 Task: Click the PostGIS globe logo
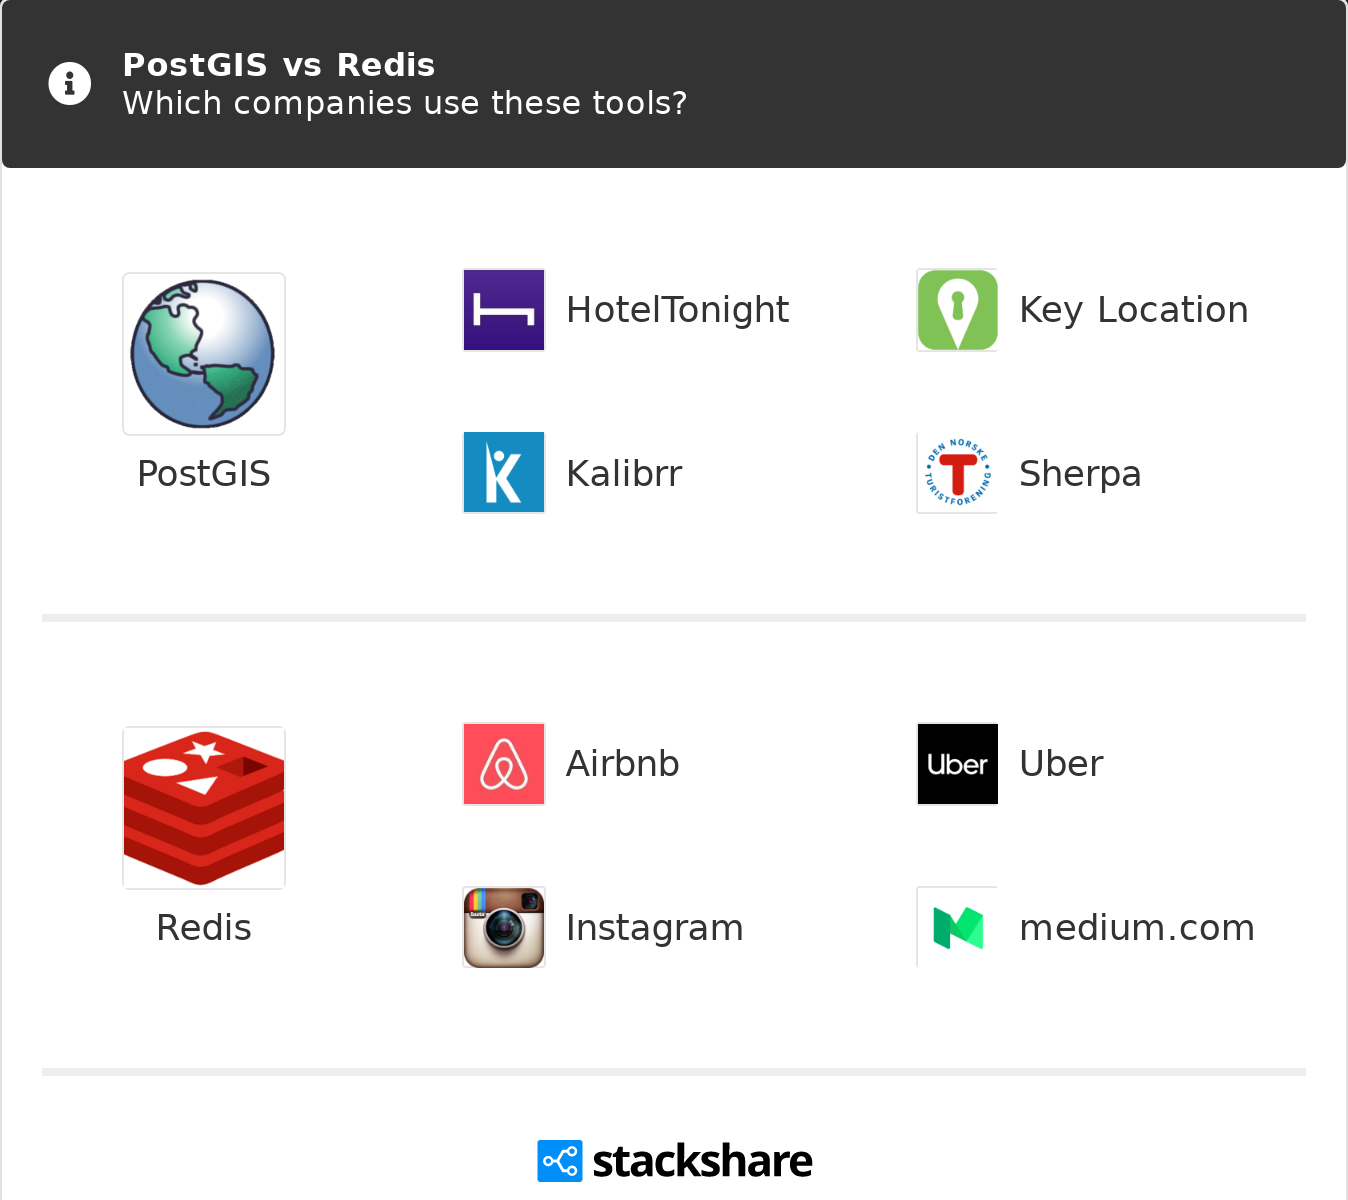pyautogui.click(x=204, y=354)
